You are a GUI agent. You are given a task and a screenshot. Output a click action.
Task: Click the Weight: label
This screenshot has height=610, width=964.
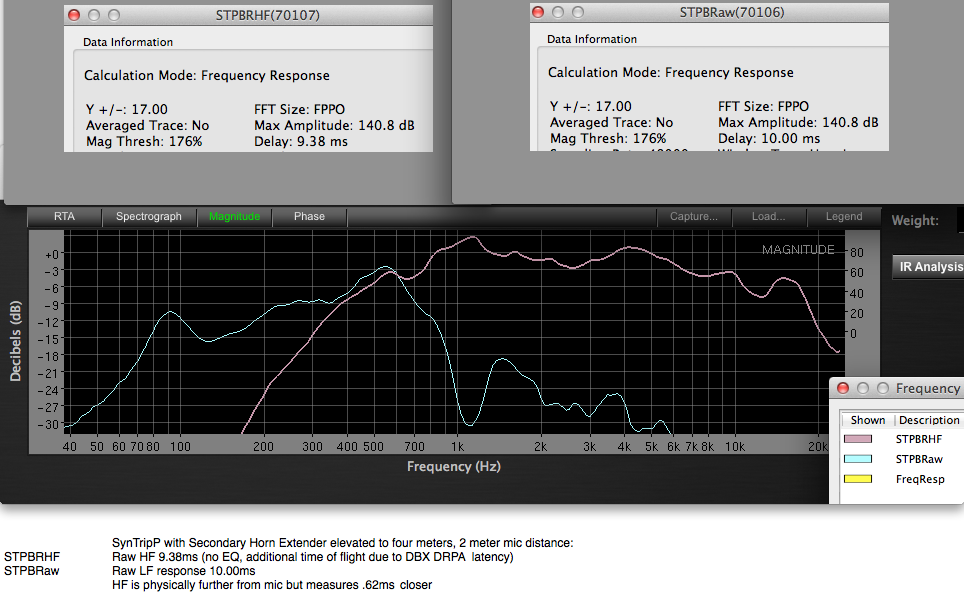coord(915,221)
